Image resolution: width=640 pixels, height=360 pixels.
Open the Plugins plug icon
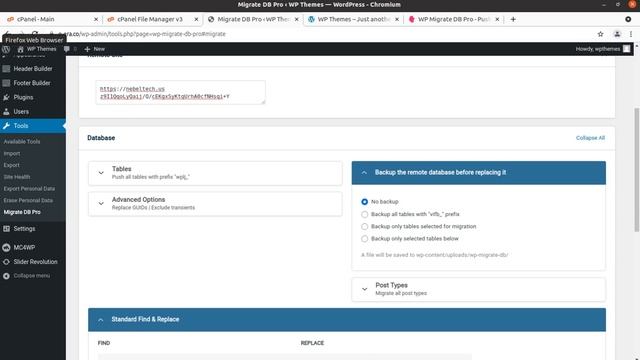click(6, 97)
